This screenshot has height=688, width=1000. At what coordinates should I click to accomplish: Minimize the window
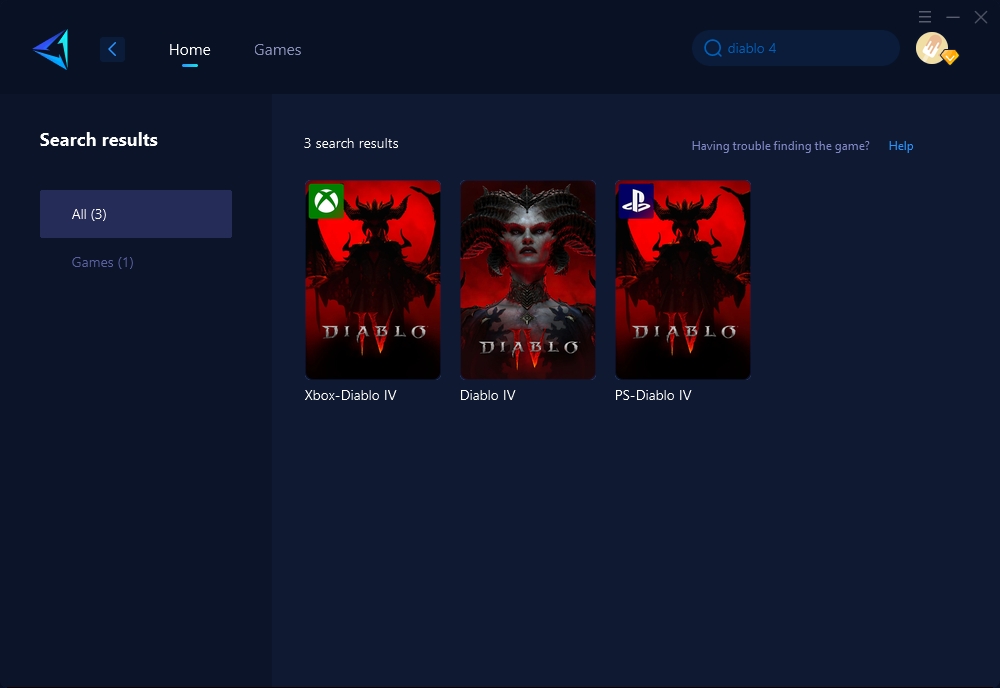[x=953, y=17]
